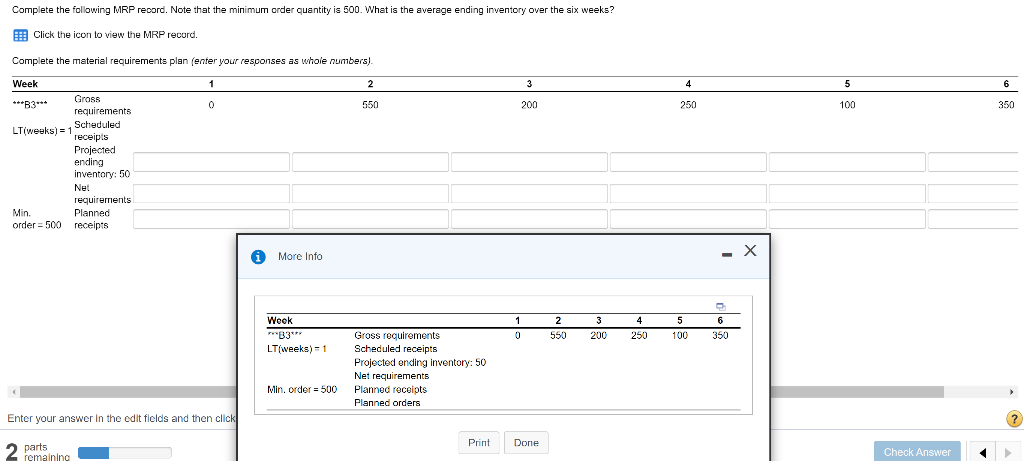Close the More Info dialog with X

point(750,251)
